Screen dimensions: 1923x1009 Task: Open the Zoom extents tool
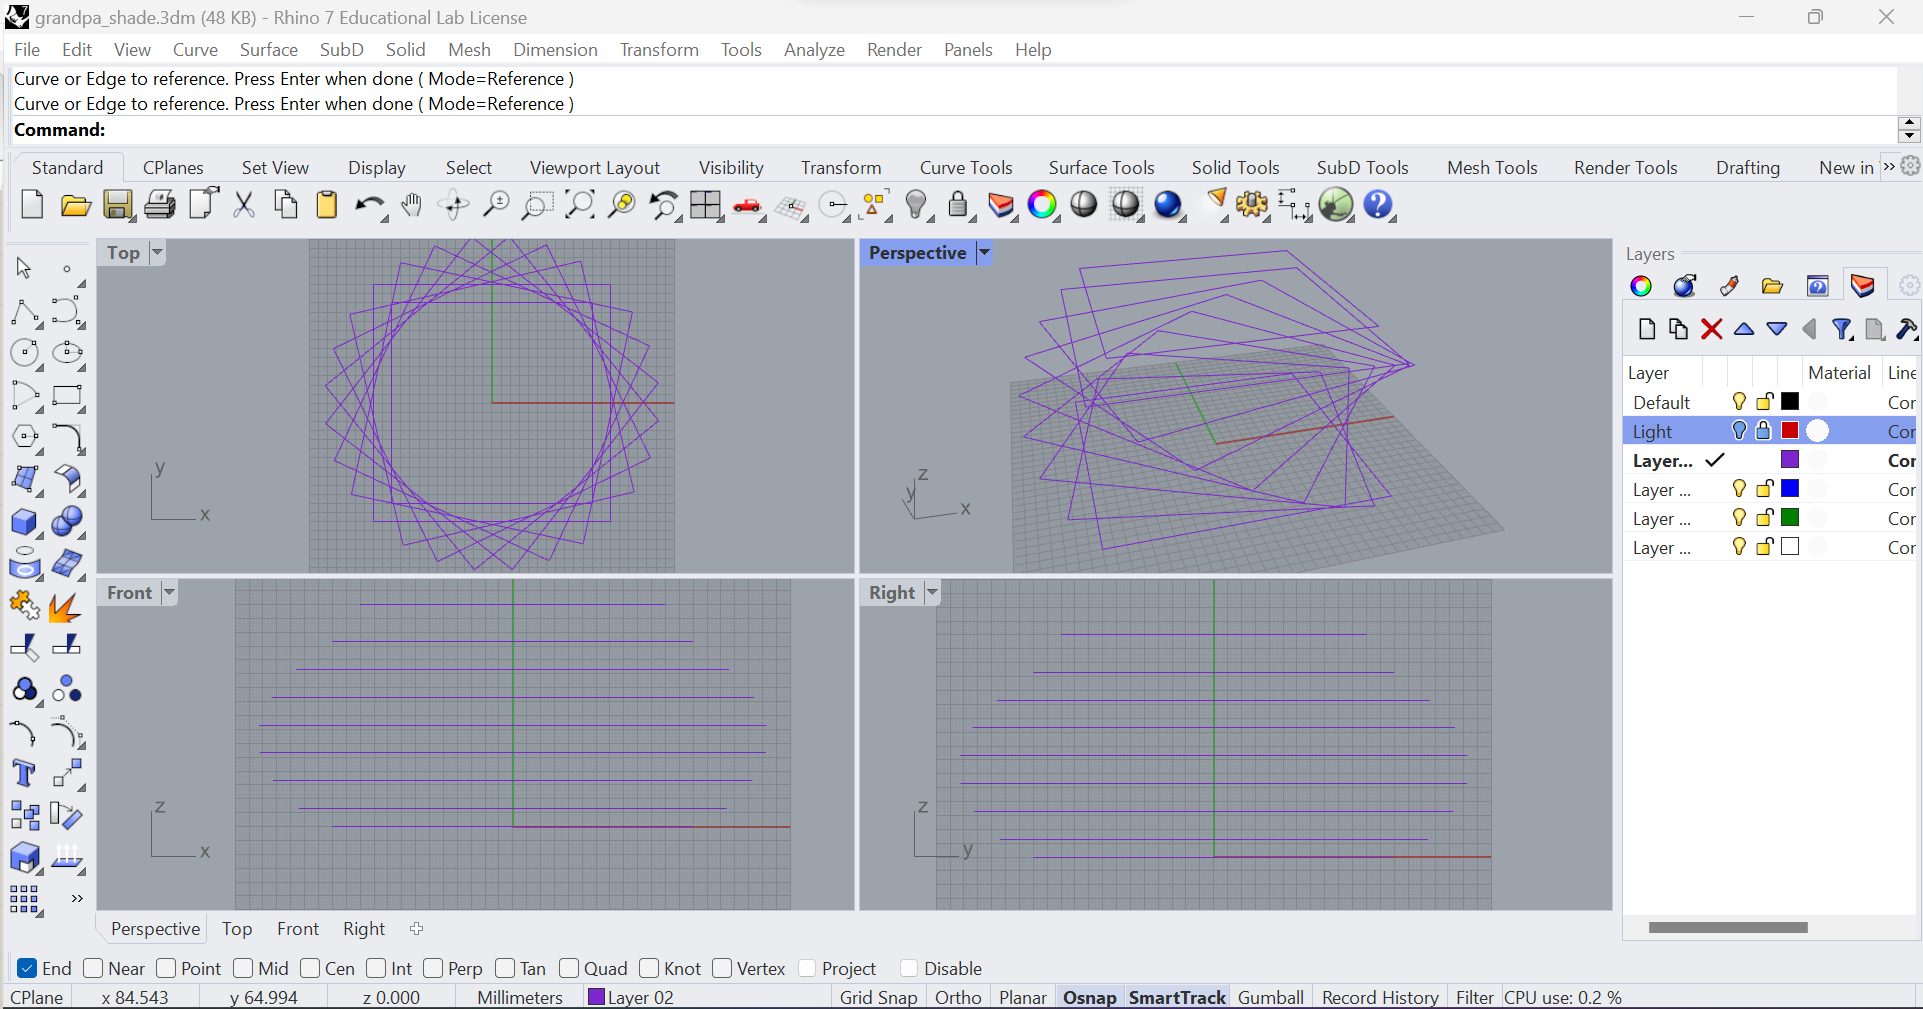580,207
